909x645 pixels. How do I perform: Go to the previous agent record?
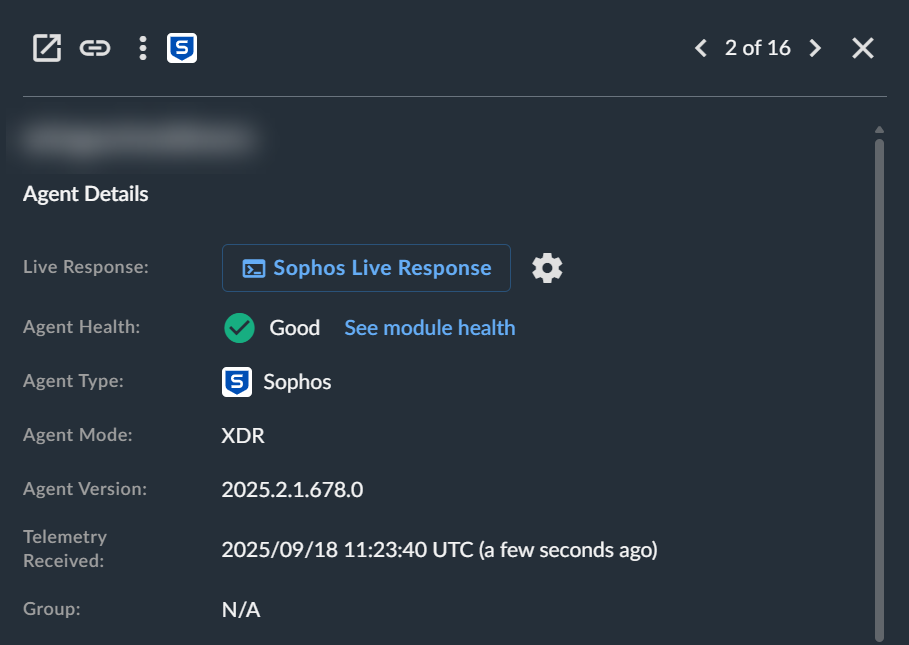pos(700,48)
